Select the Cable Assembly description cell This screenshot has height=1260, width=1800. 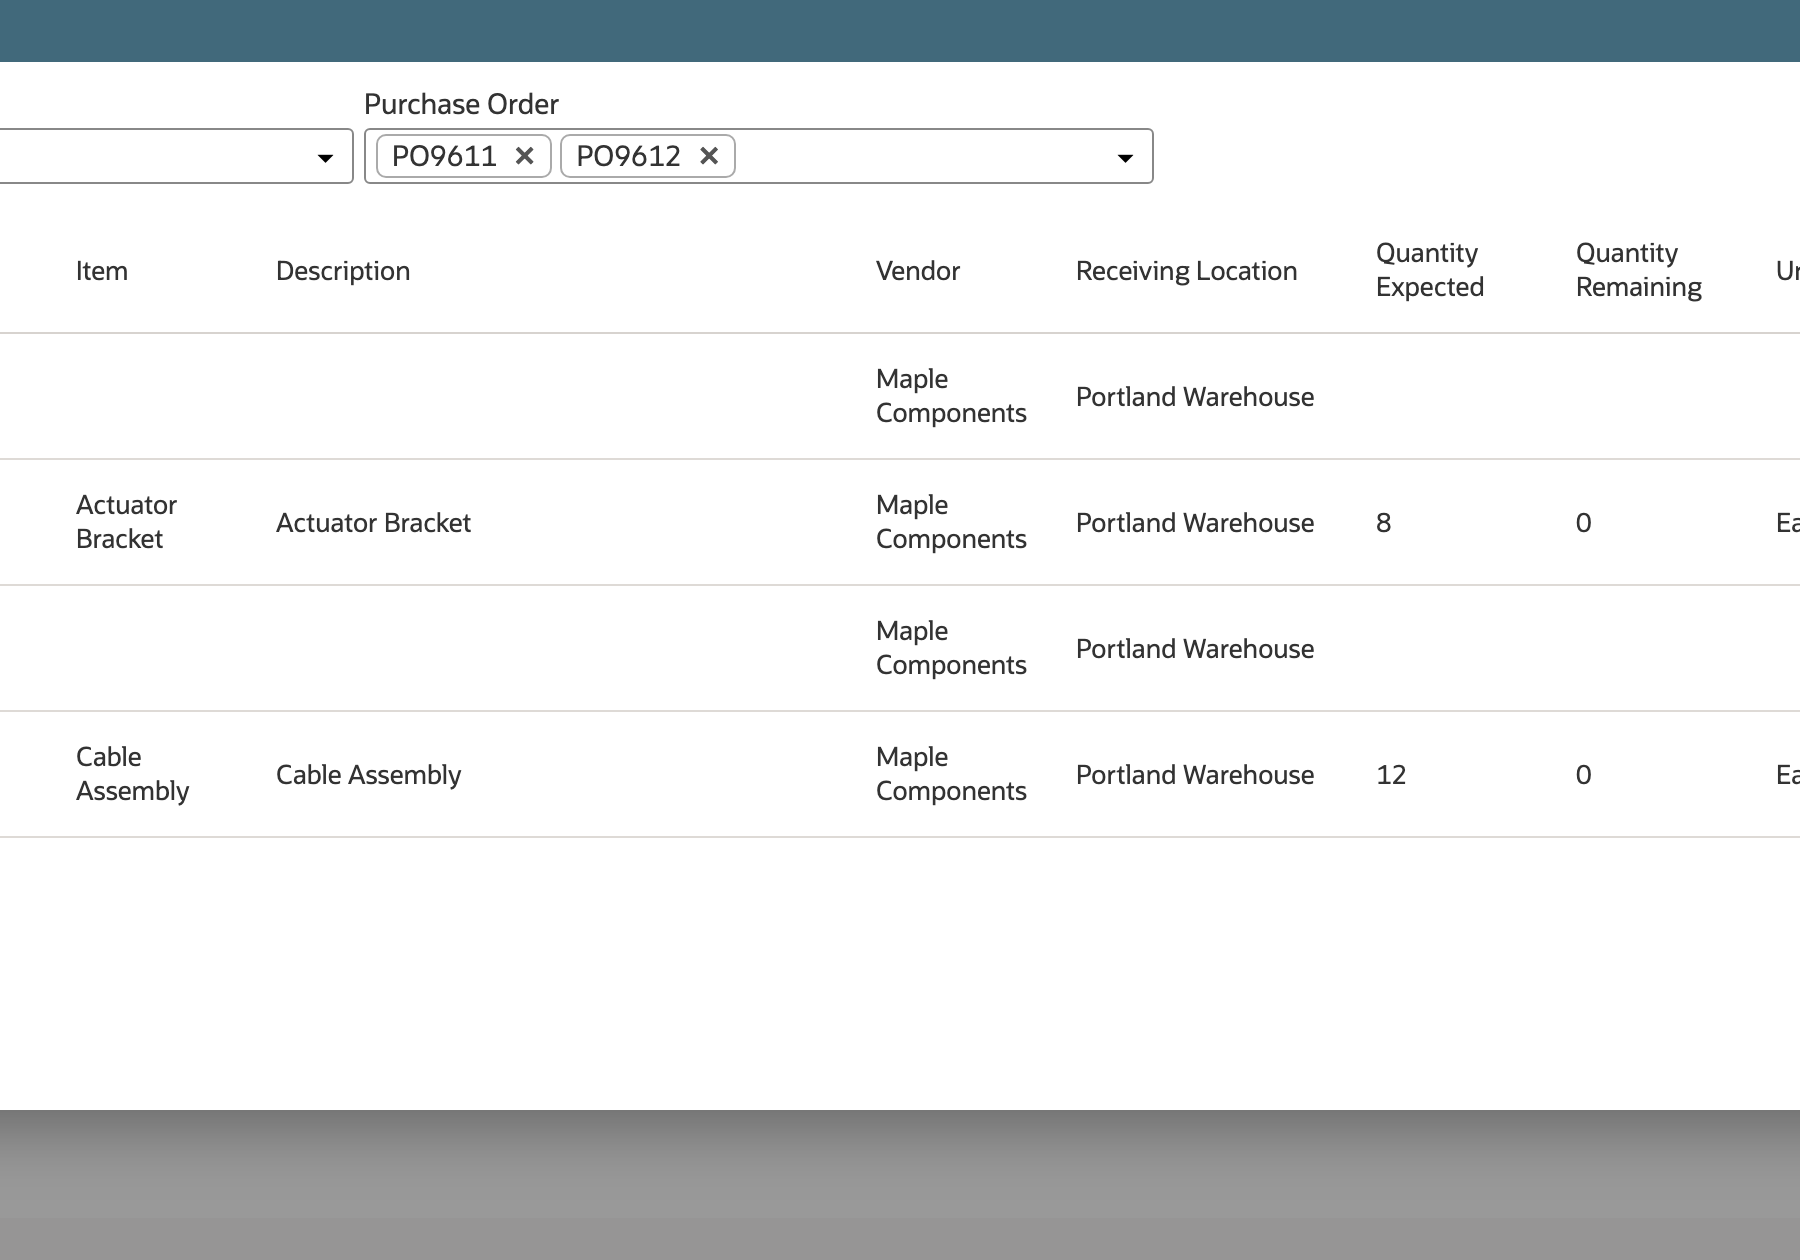tap(368, 775)
